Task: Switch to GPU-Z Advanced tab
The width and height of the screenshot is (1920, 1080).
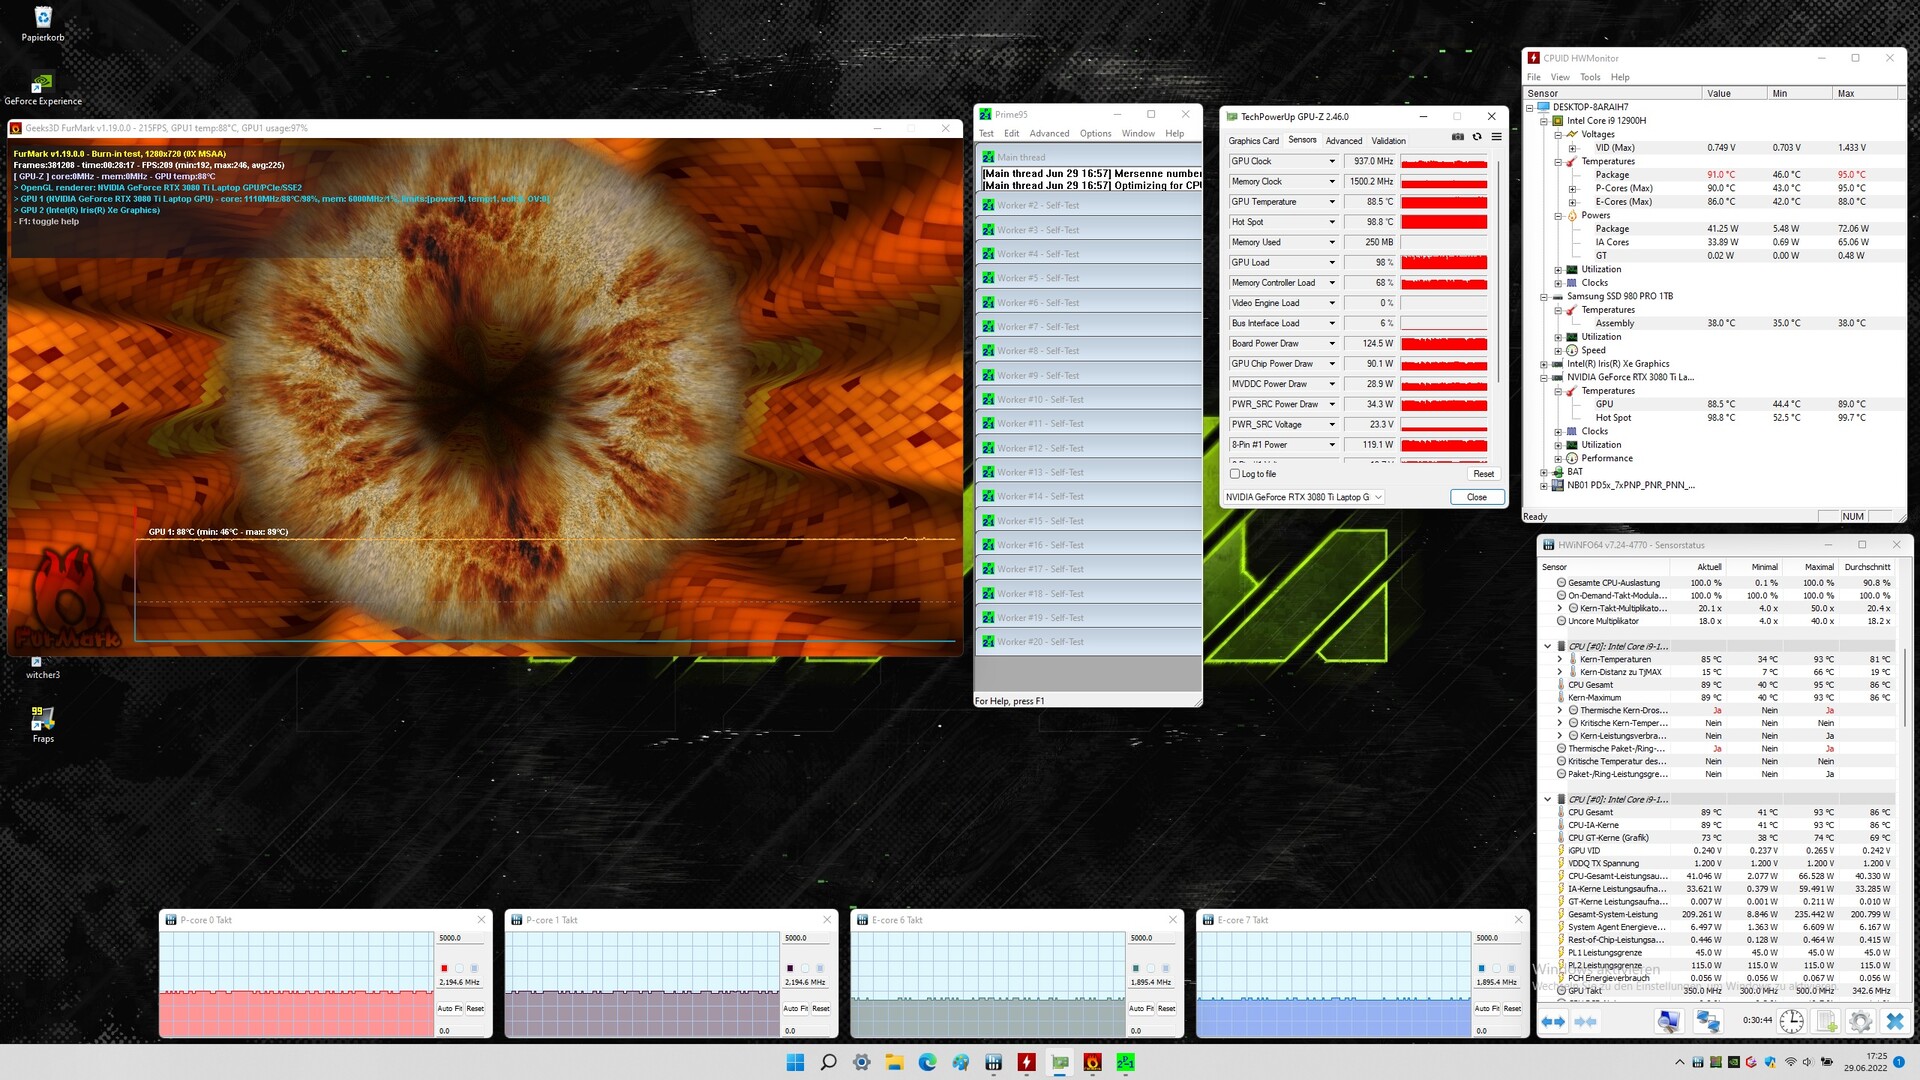Action: coord(1343,141)
